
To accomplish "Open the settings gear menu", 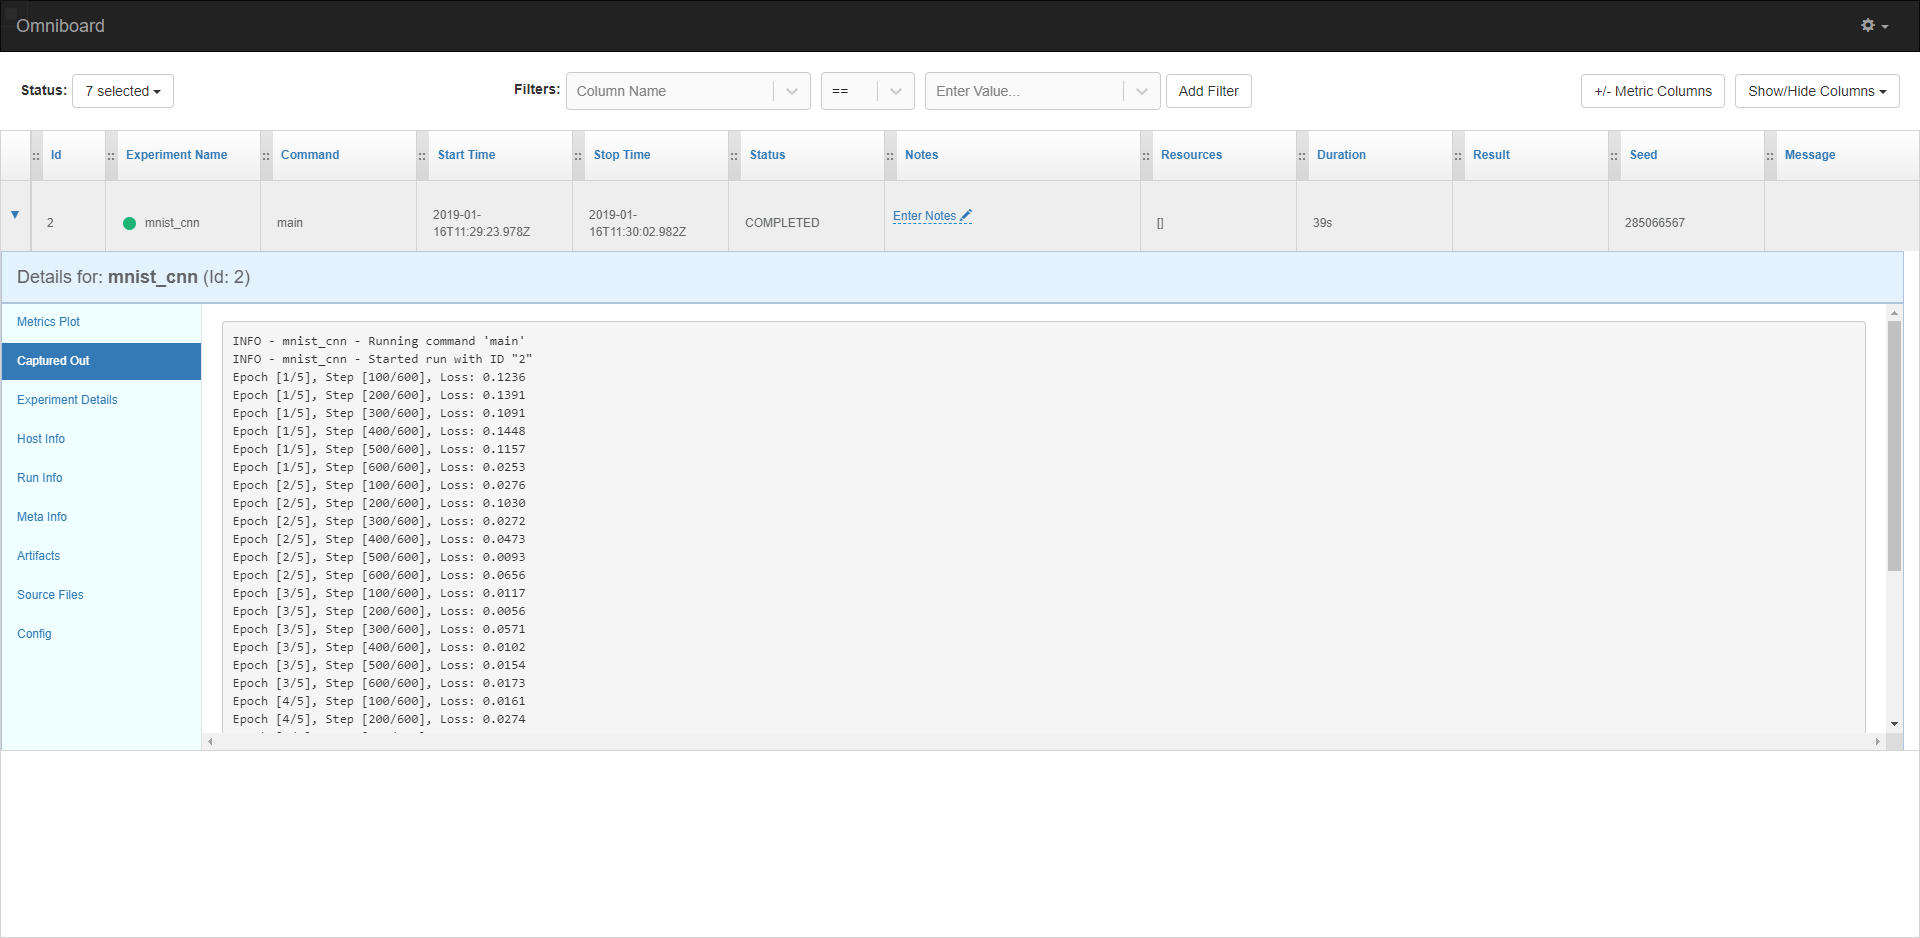I will point(1874,25).
